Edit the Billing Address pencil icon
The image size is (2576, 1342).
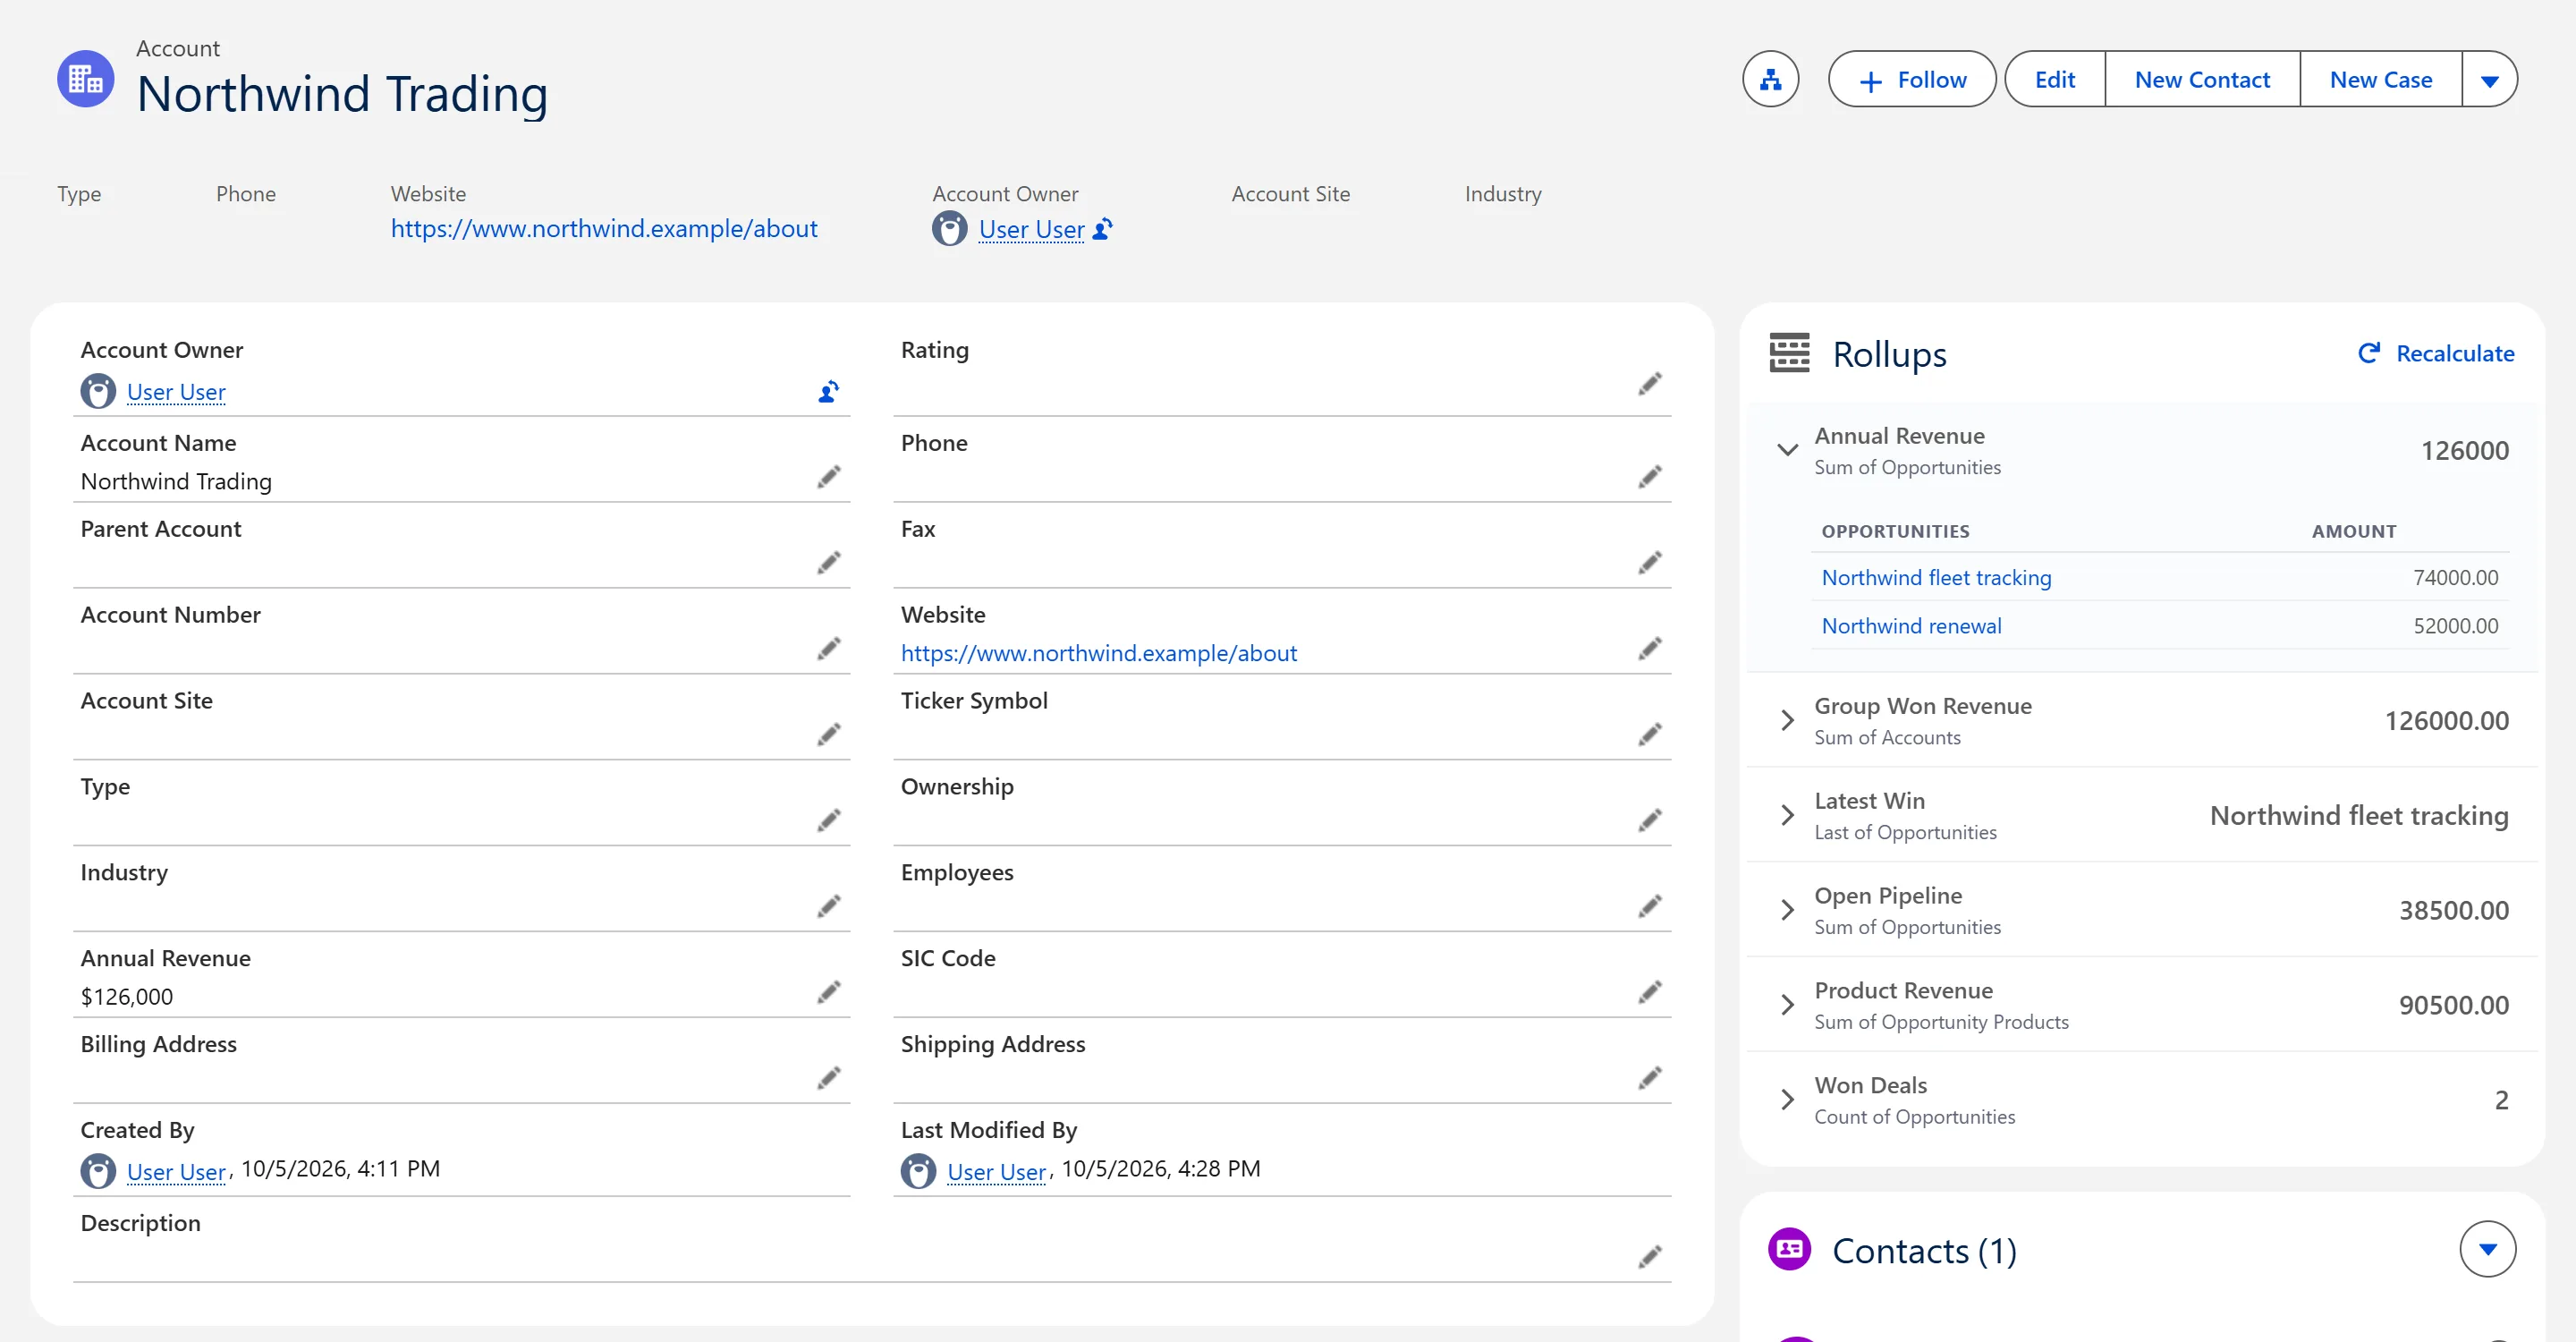[x=828, y=1079]
